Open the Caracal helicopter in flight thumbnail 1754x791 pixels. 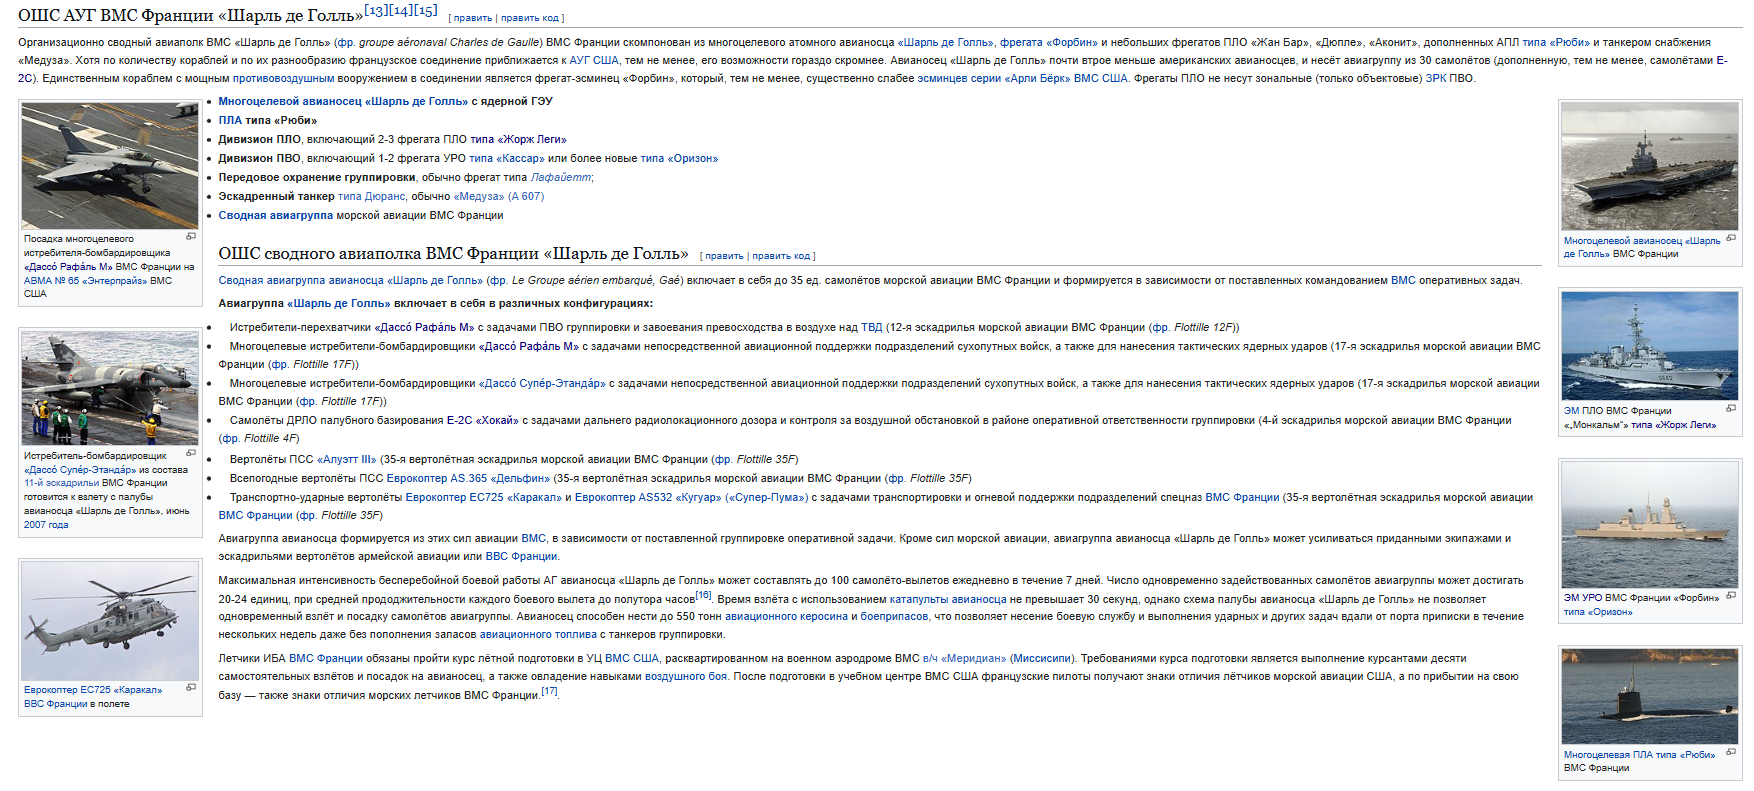(110, 621)
